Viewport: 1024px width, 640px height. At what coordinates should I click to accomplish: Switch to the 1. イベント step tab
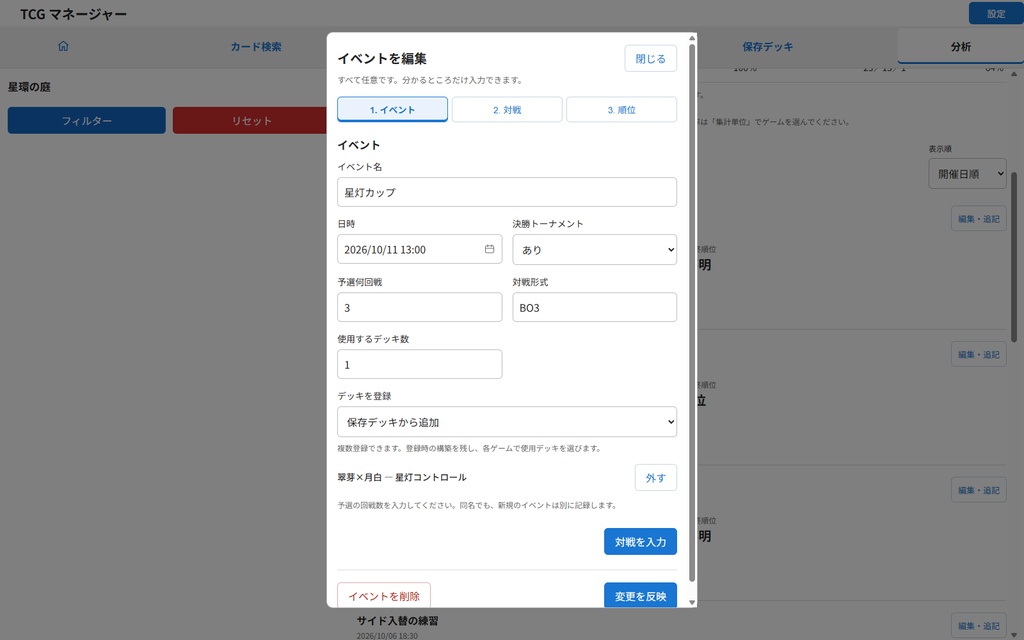click(x=392, y=109)
